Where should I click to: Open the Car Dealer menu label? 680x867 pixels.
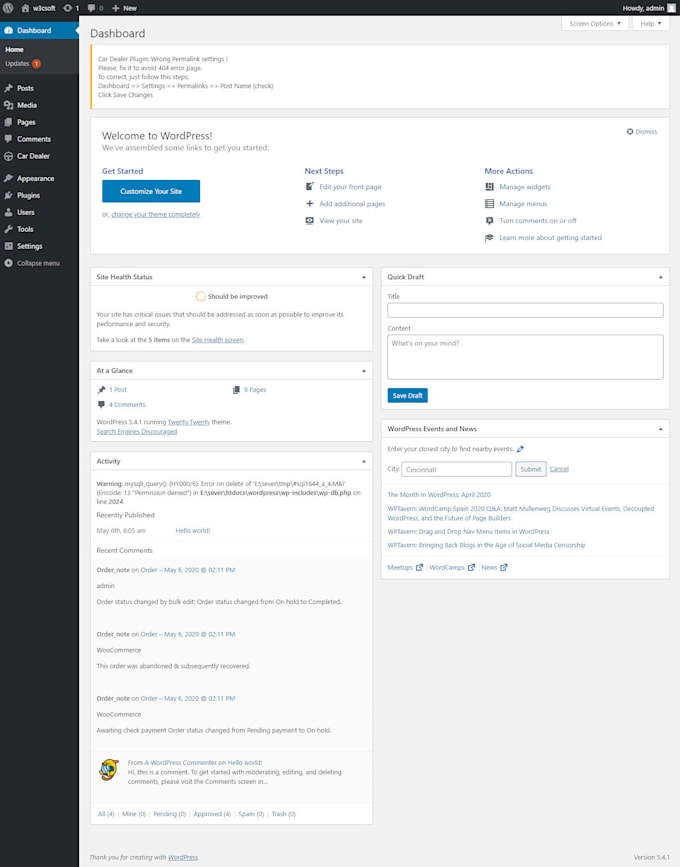(33, 156)
